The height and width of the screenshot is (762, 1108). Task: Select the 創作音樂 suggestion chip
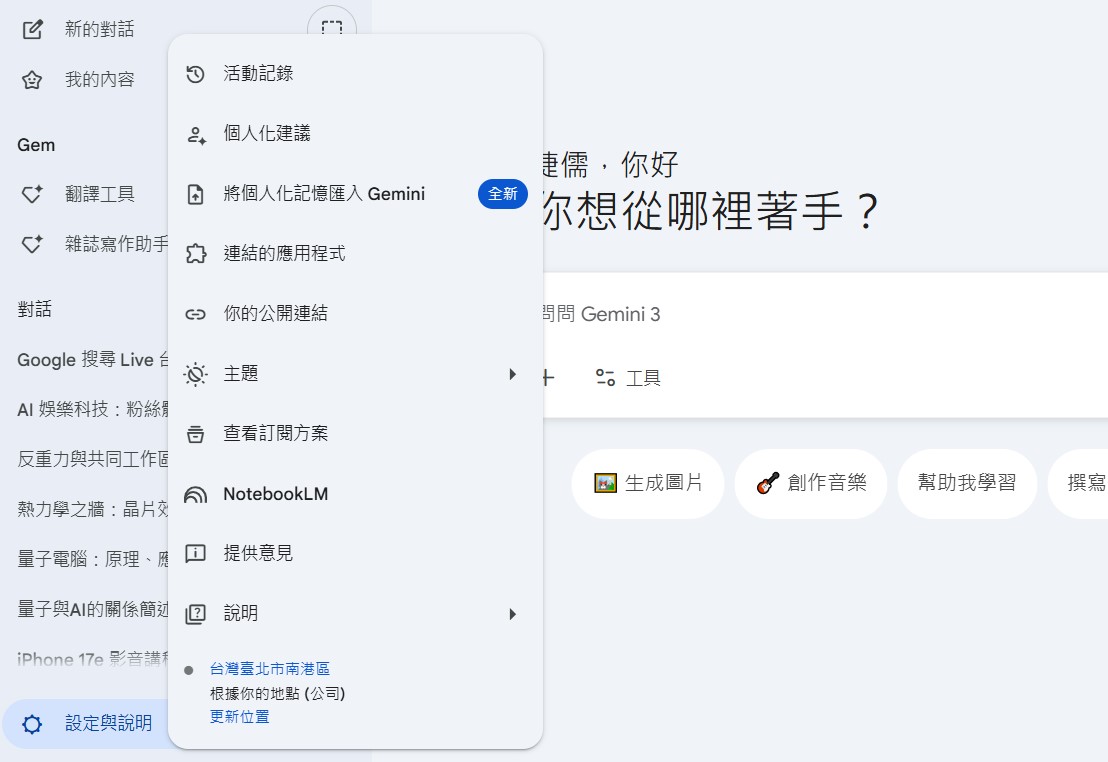(810, 483)
